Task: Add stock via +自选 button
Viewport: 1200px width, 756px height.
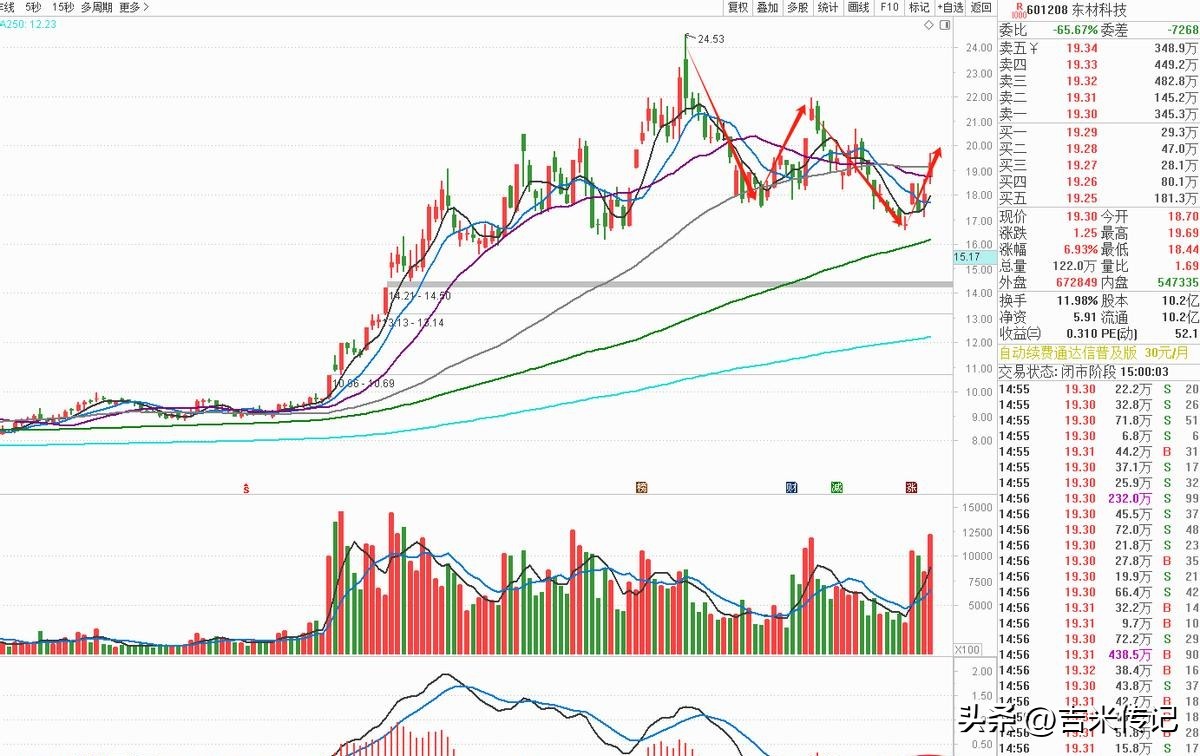Action: tap(950, 7)
